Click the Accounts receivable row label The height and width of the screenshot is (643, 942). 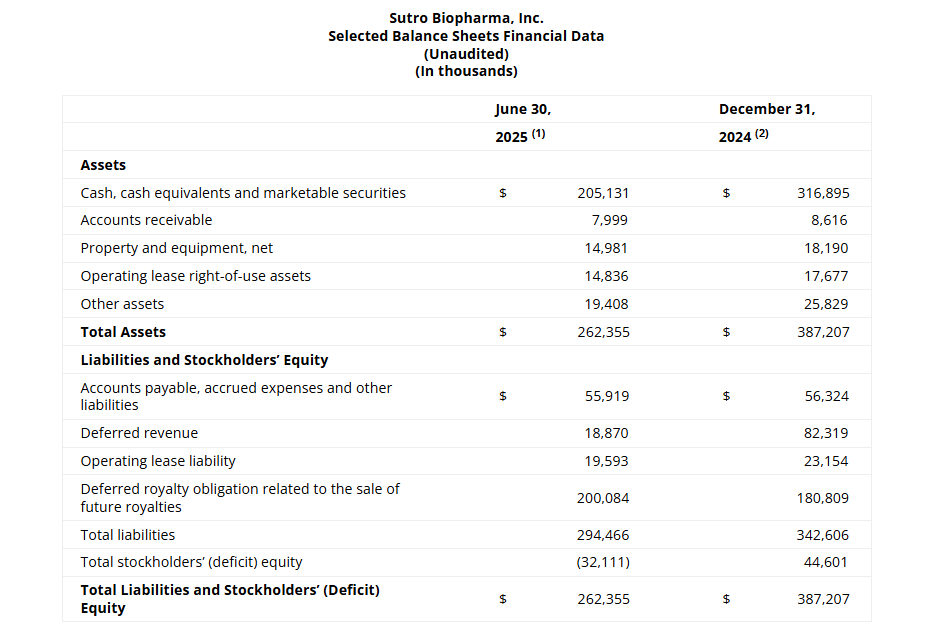(x=146, y=220)
